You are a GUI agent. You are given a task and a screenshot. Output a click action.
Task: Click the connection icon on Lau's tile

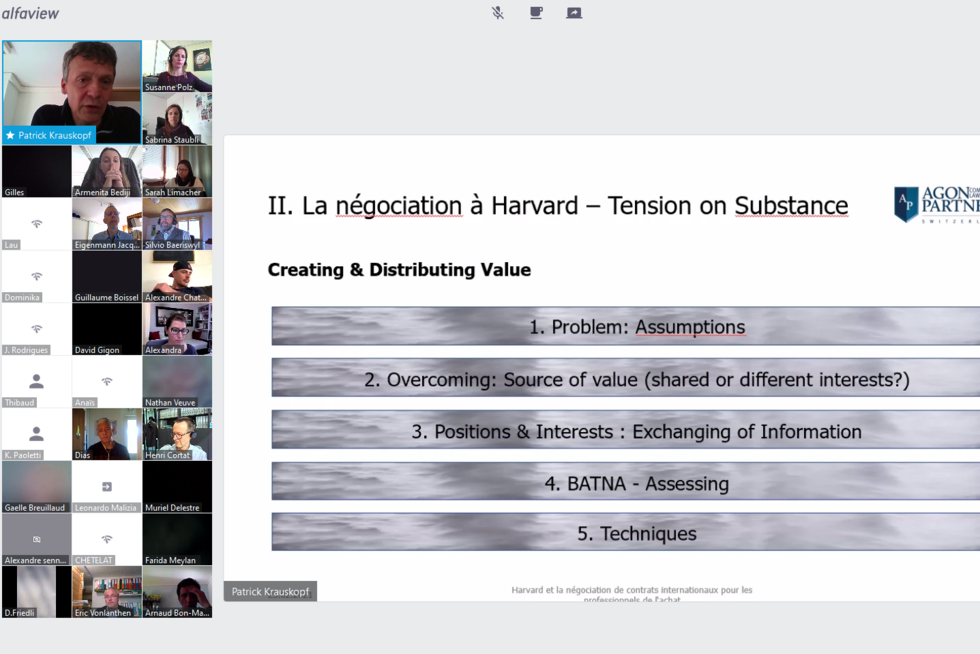[36, 224]
